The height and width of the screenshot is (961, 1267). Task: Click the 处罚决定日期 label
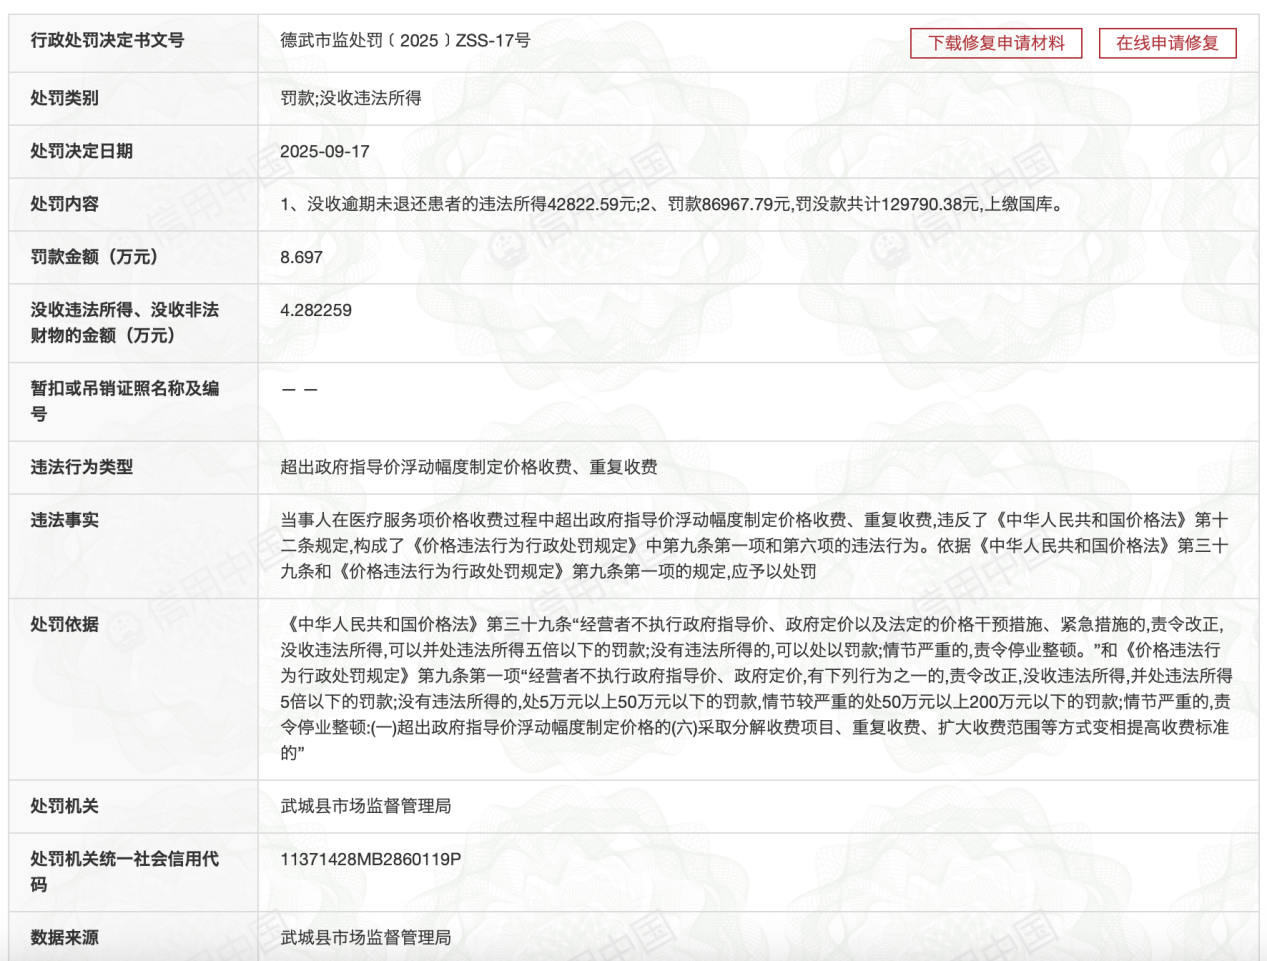pyautogui.click(x=81, y=151)
